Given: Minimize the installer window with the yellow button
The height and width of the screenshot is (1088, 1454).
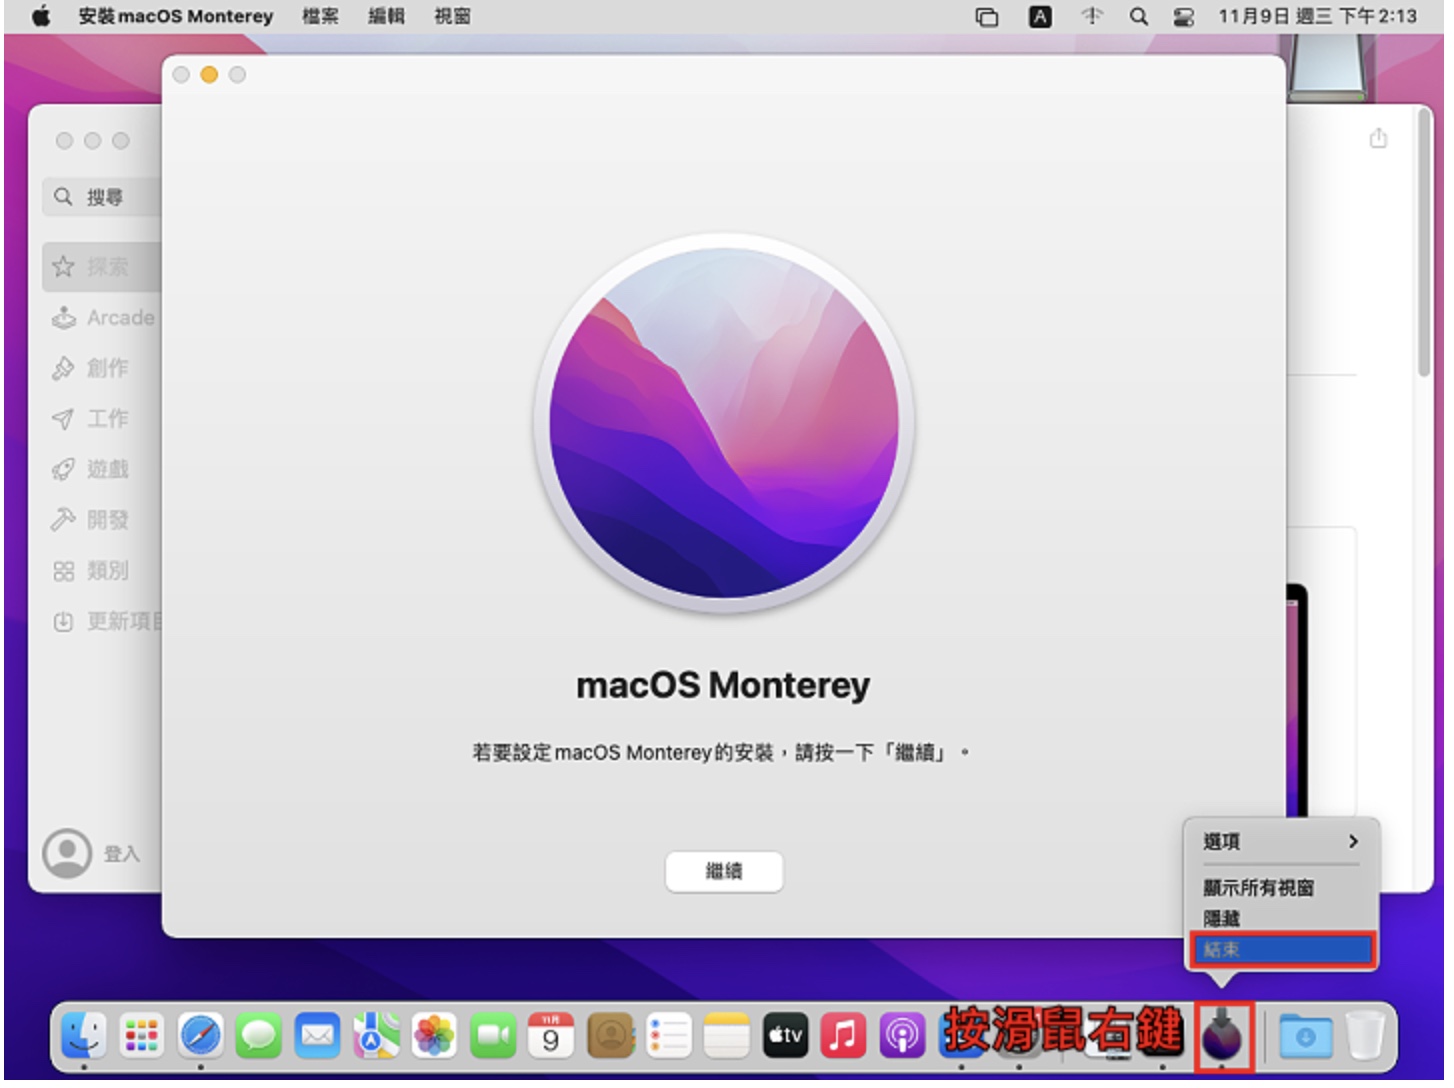Looking at the screenshot, I should click(209, 75).
